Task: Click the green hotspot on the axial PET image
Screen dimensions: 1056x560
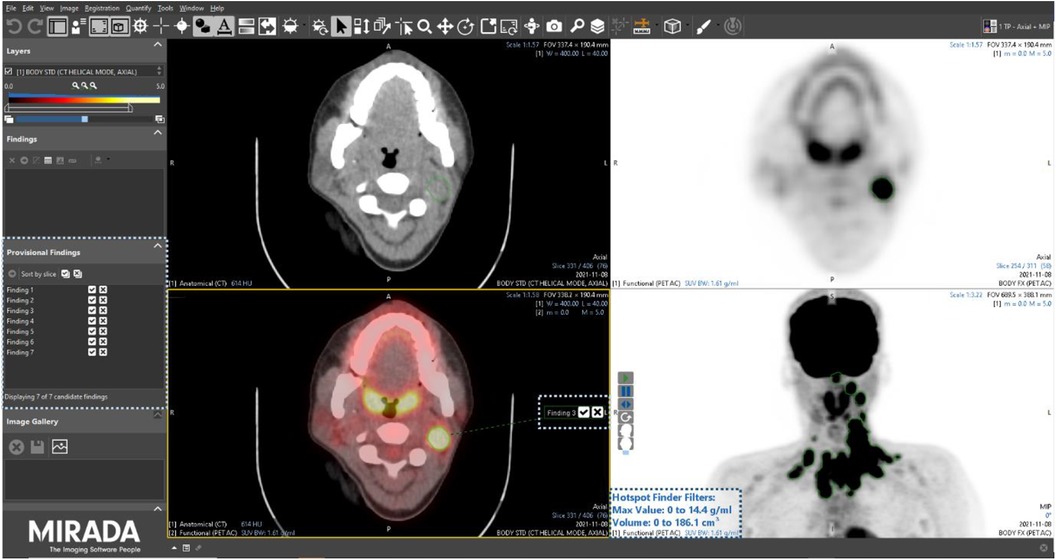Action: tap(882, 188)
